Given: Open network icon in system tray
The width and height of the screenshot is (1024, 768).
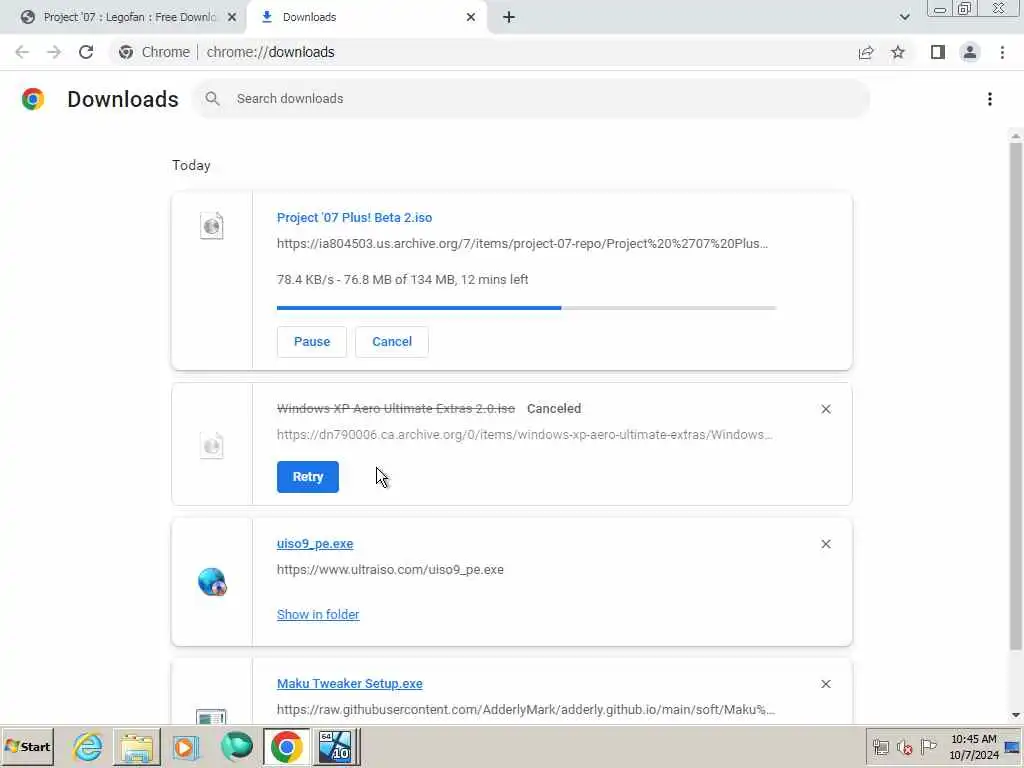Looking at the screenshot, I should pyautogui.click(x=881, y=747).
